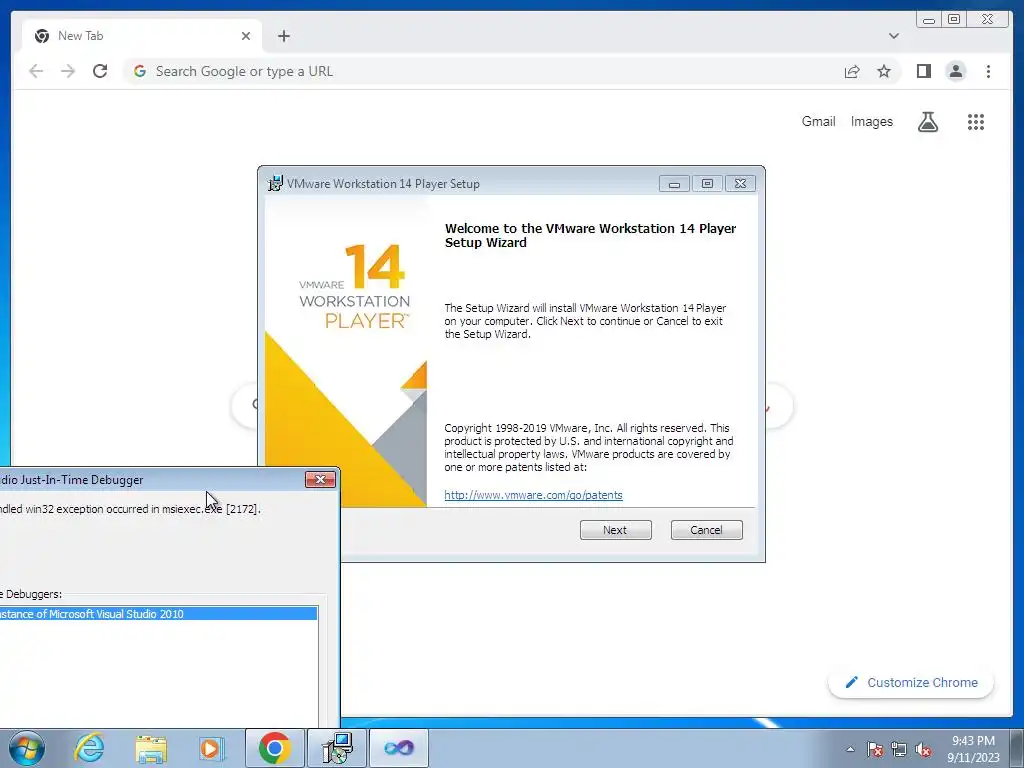Open the Google apps grid

[x=976, y=121]
